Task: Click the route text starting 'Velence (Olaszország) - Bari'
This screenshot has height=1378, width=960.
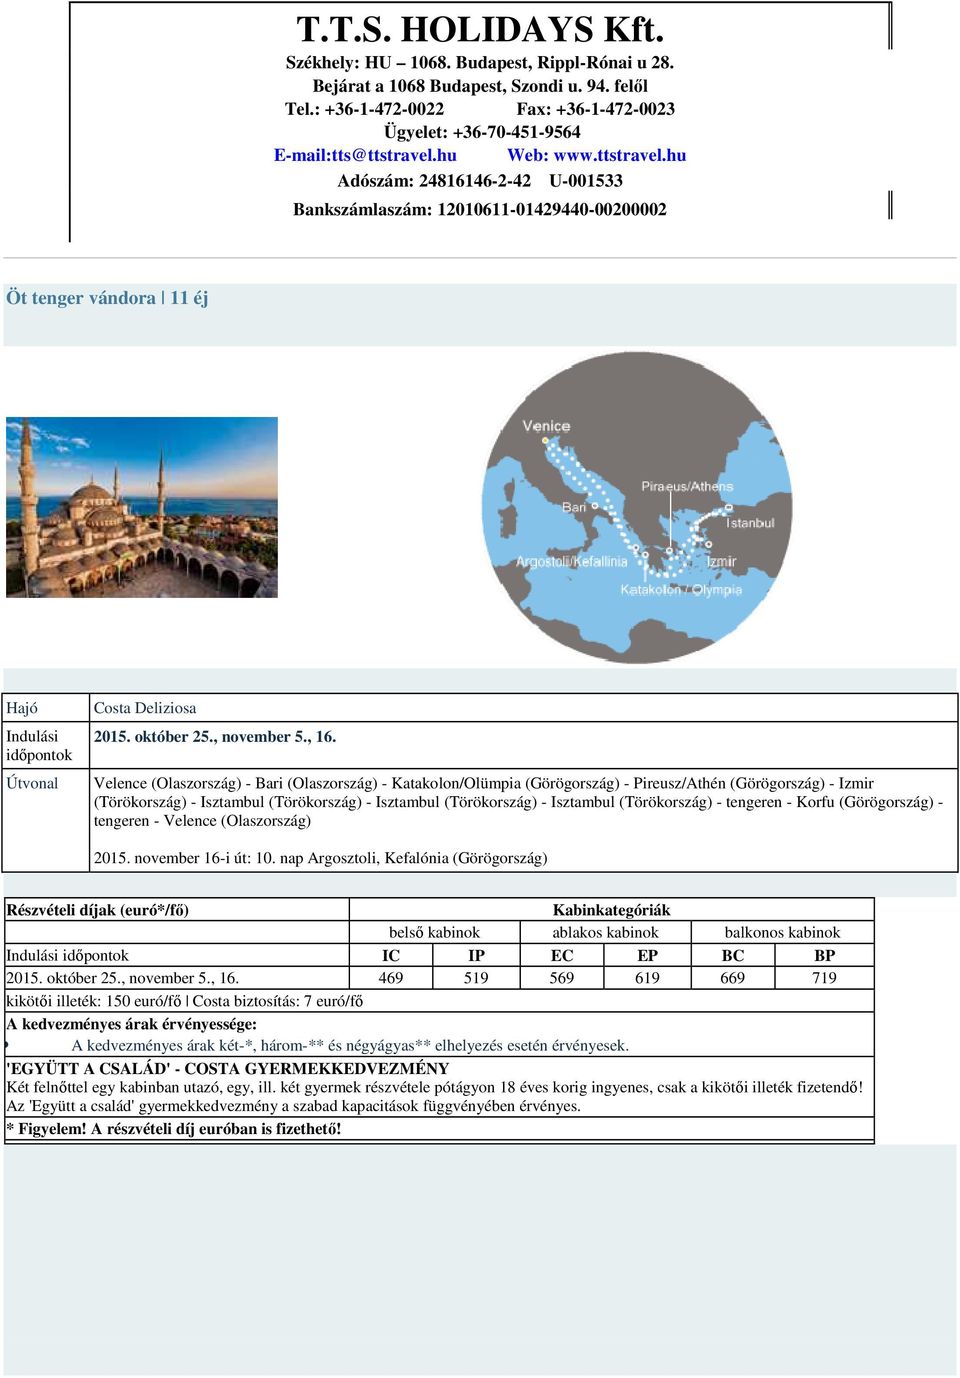Action: [x=518, y=802]
